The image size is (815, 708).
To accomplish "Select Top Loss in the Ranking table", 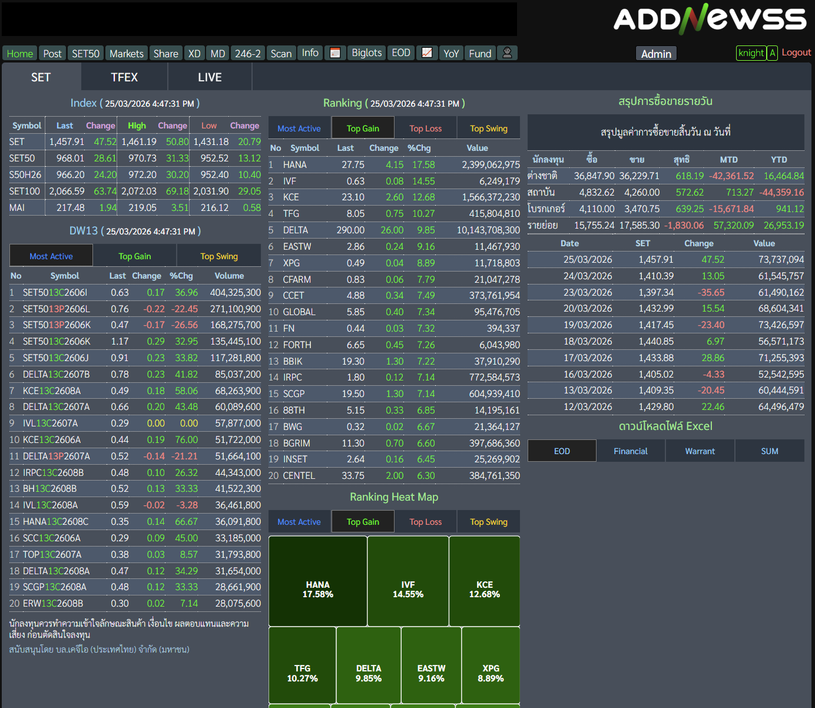I will (425, 128).
